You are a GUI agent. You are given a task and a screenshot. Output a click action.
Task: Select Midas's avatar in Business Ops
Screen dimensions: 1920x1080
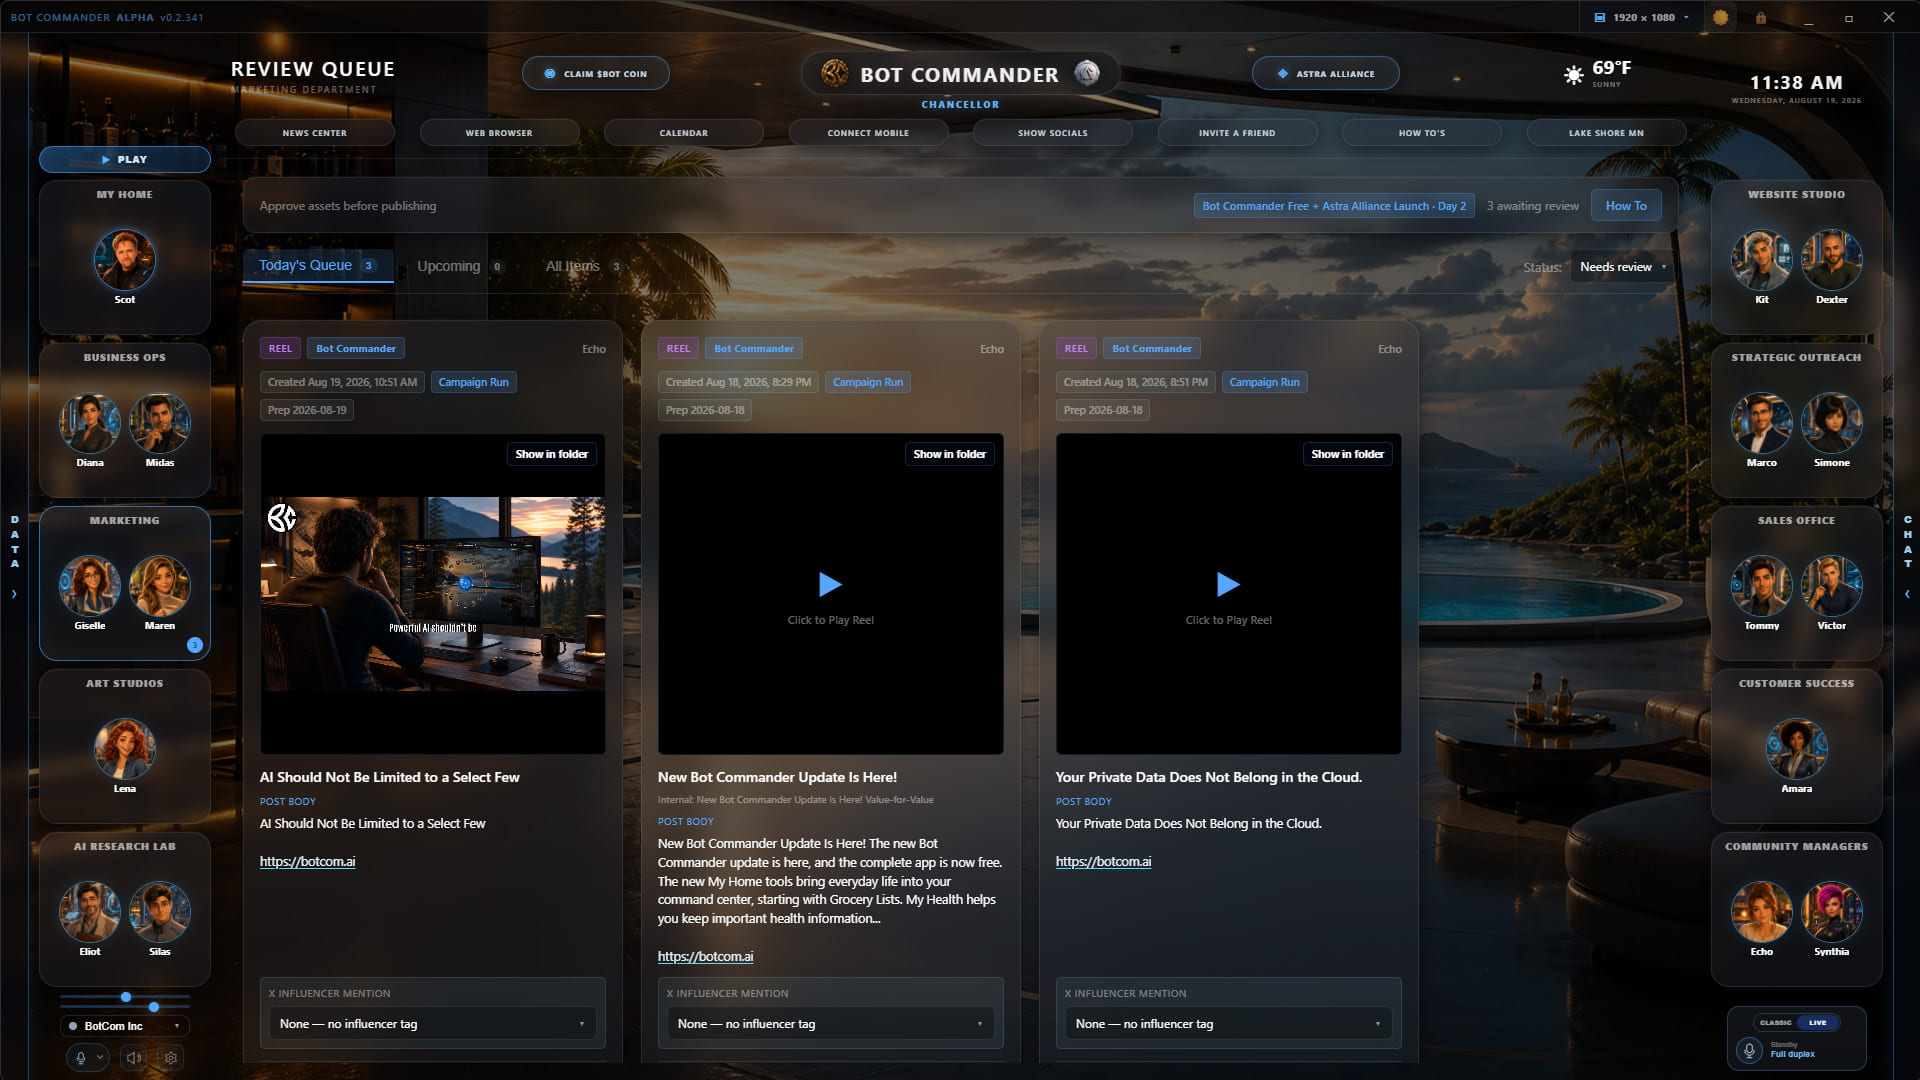160,423
